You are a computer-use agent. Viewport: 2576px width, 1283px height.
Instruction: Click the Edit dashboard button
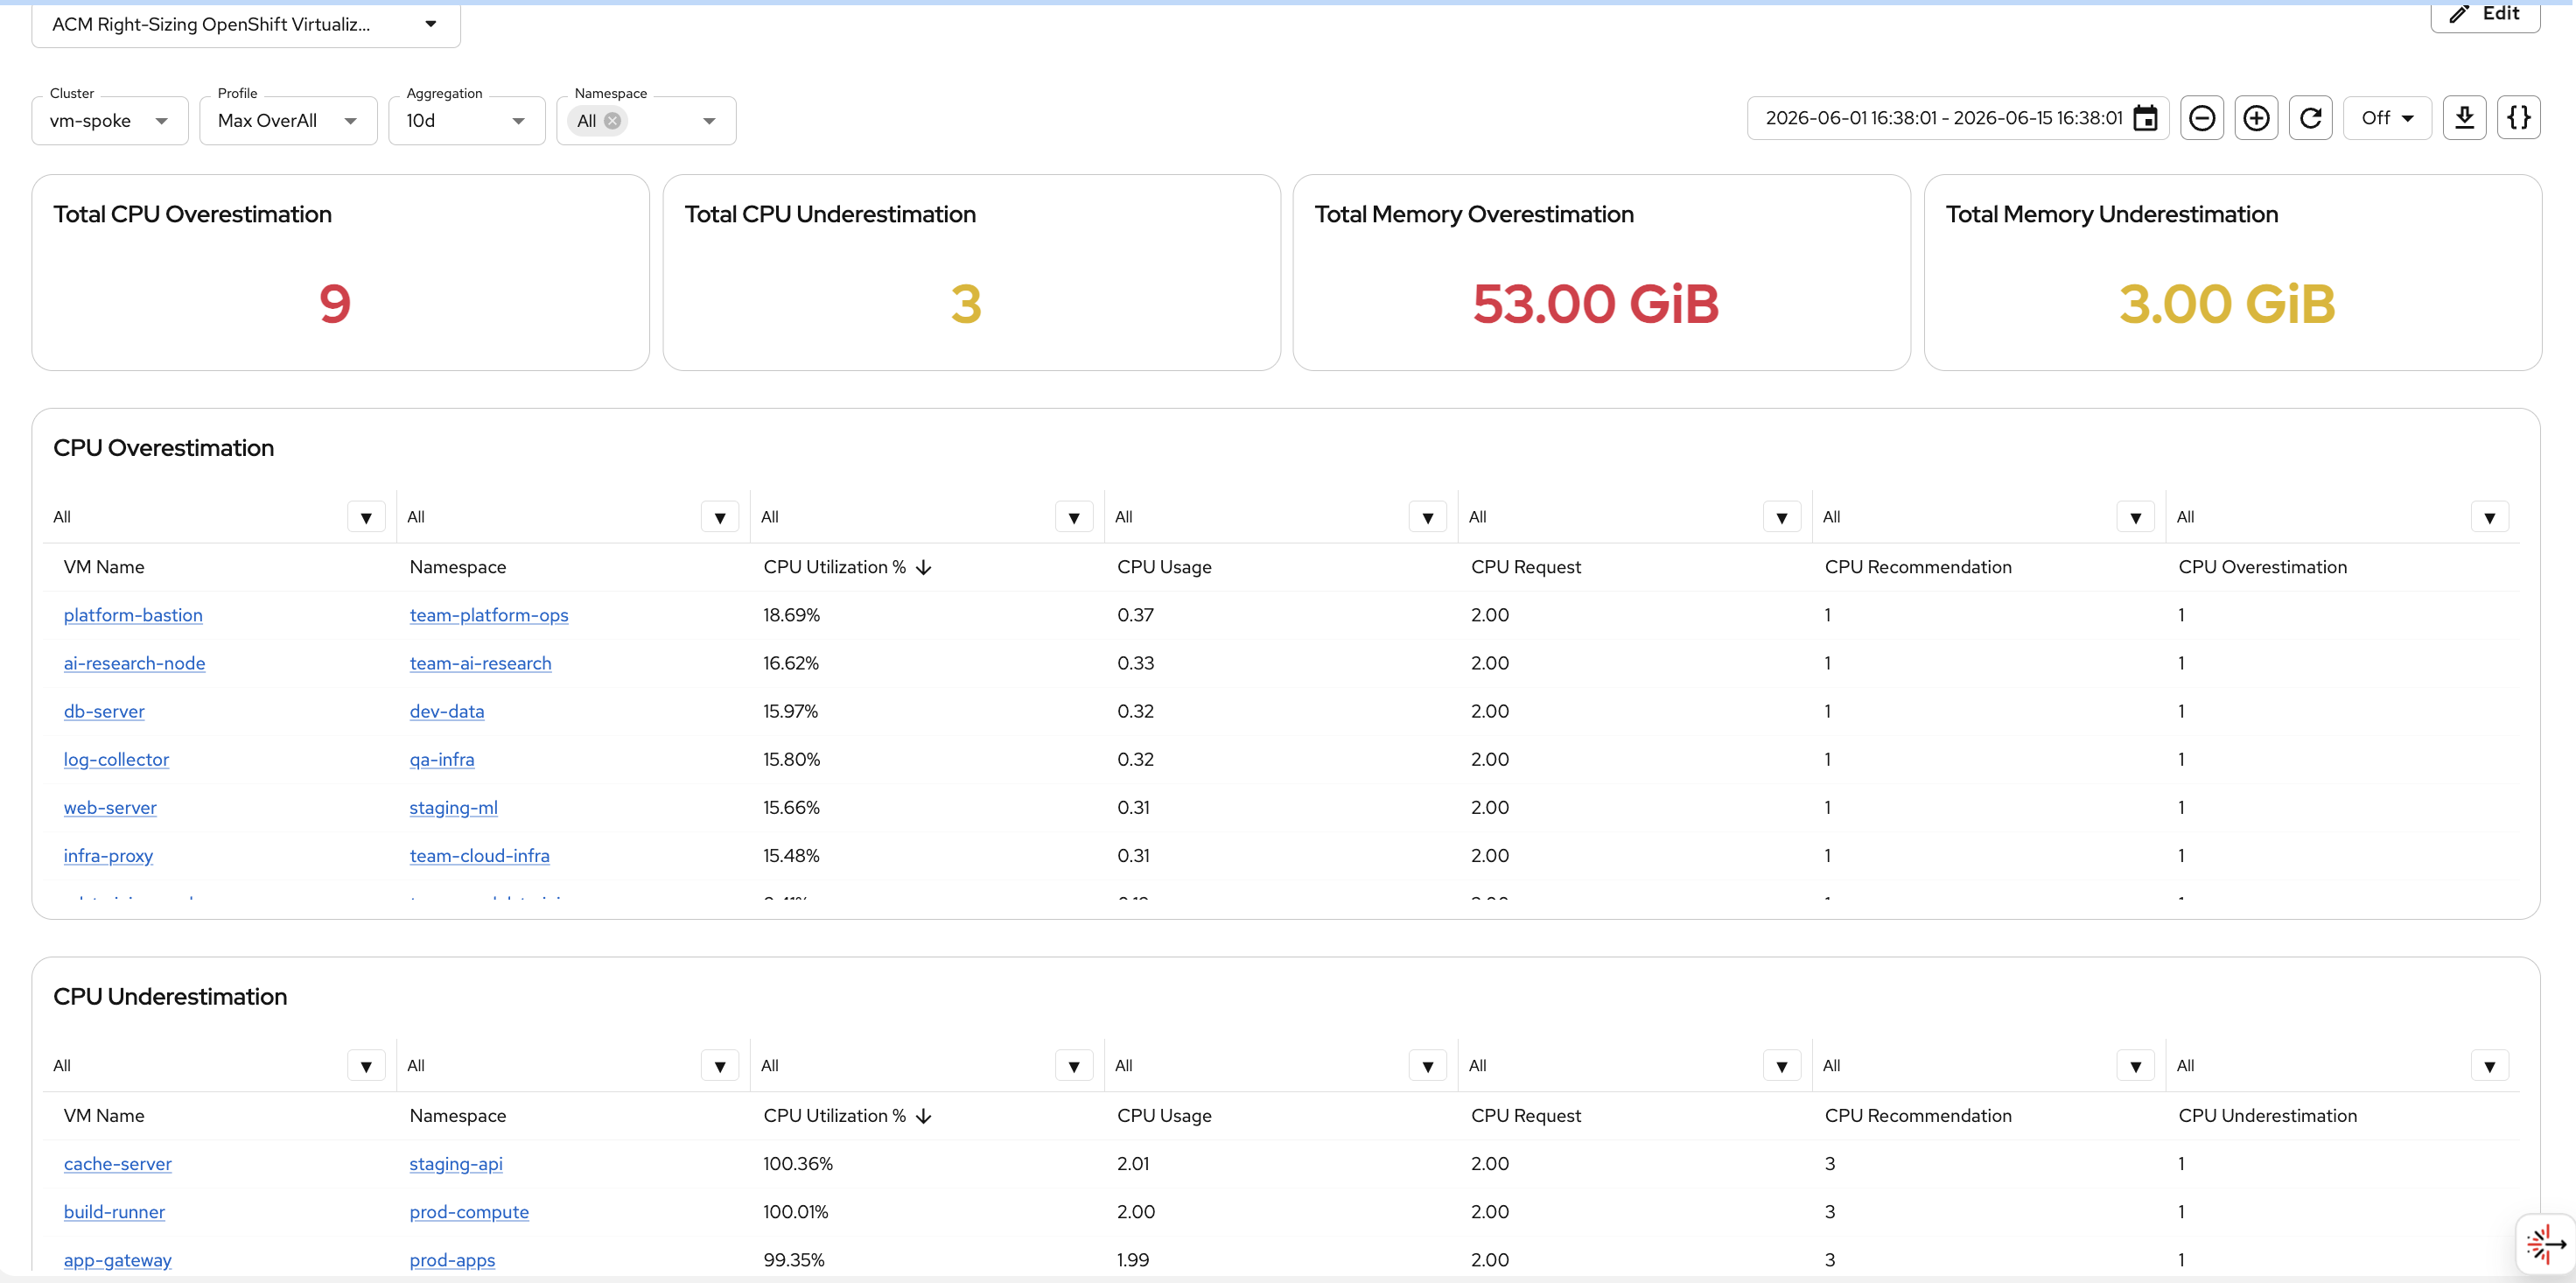tap(2485, 14)
